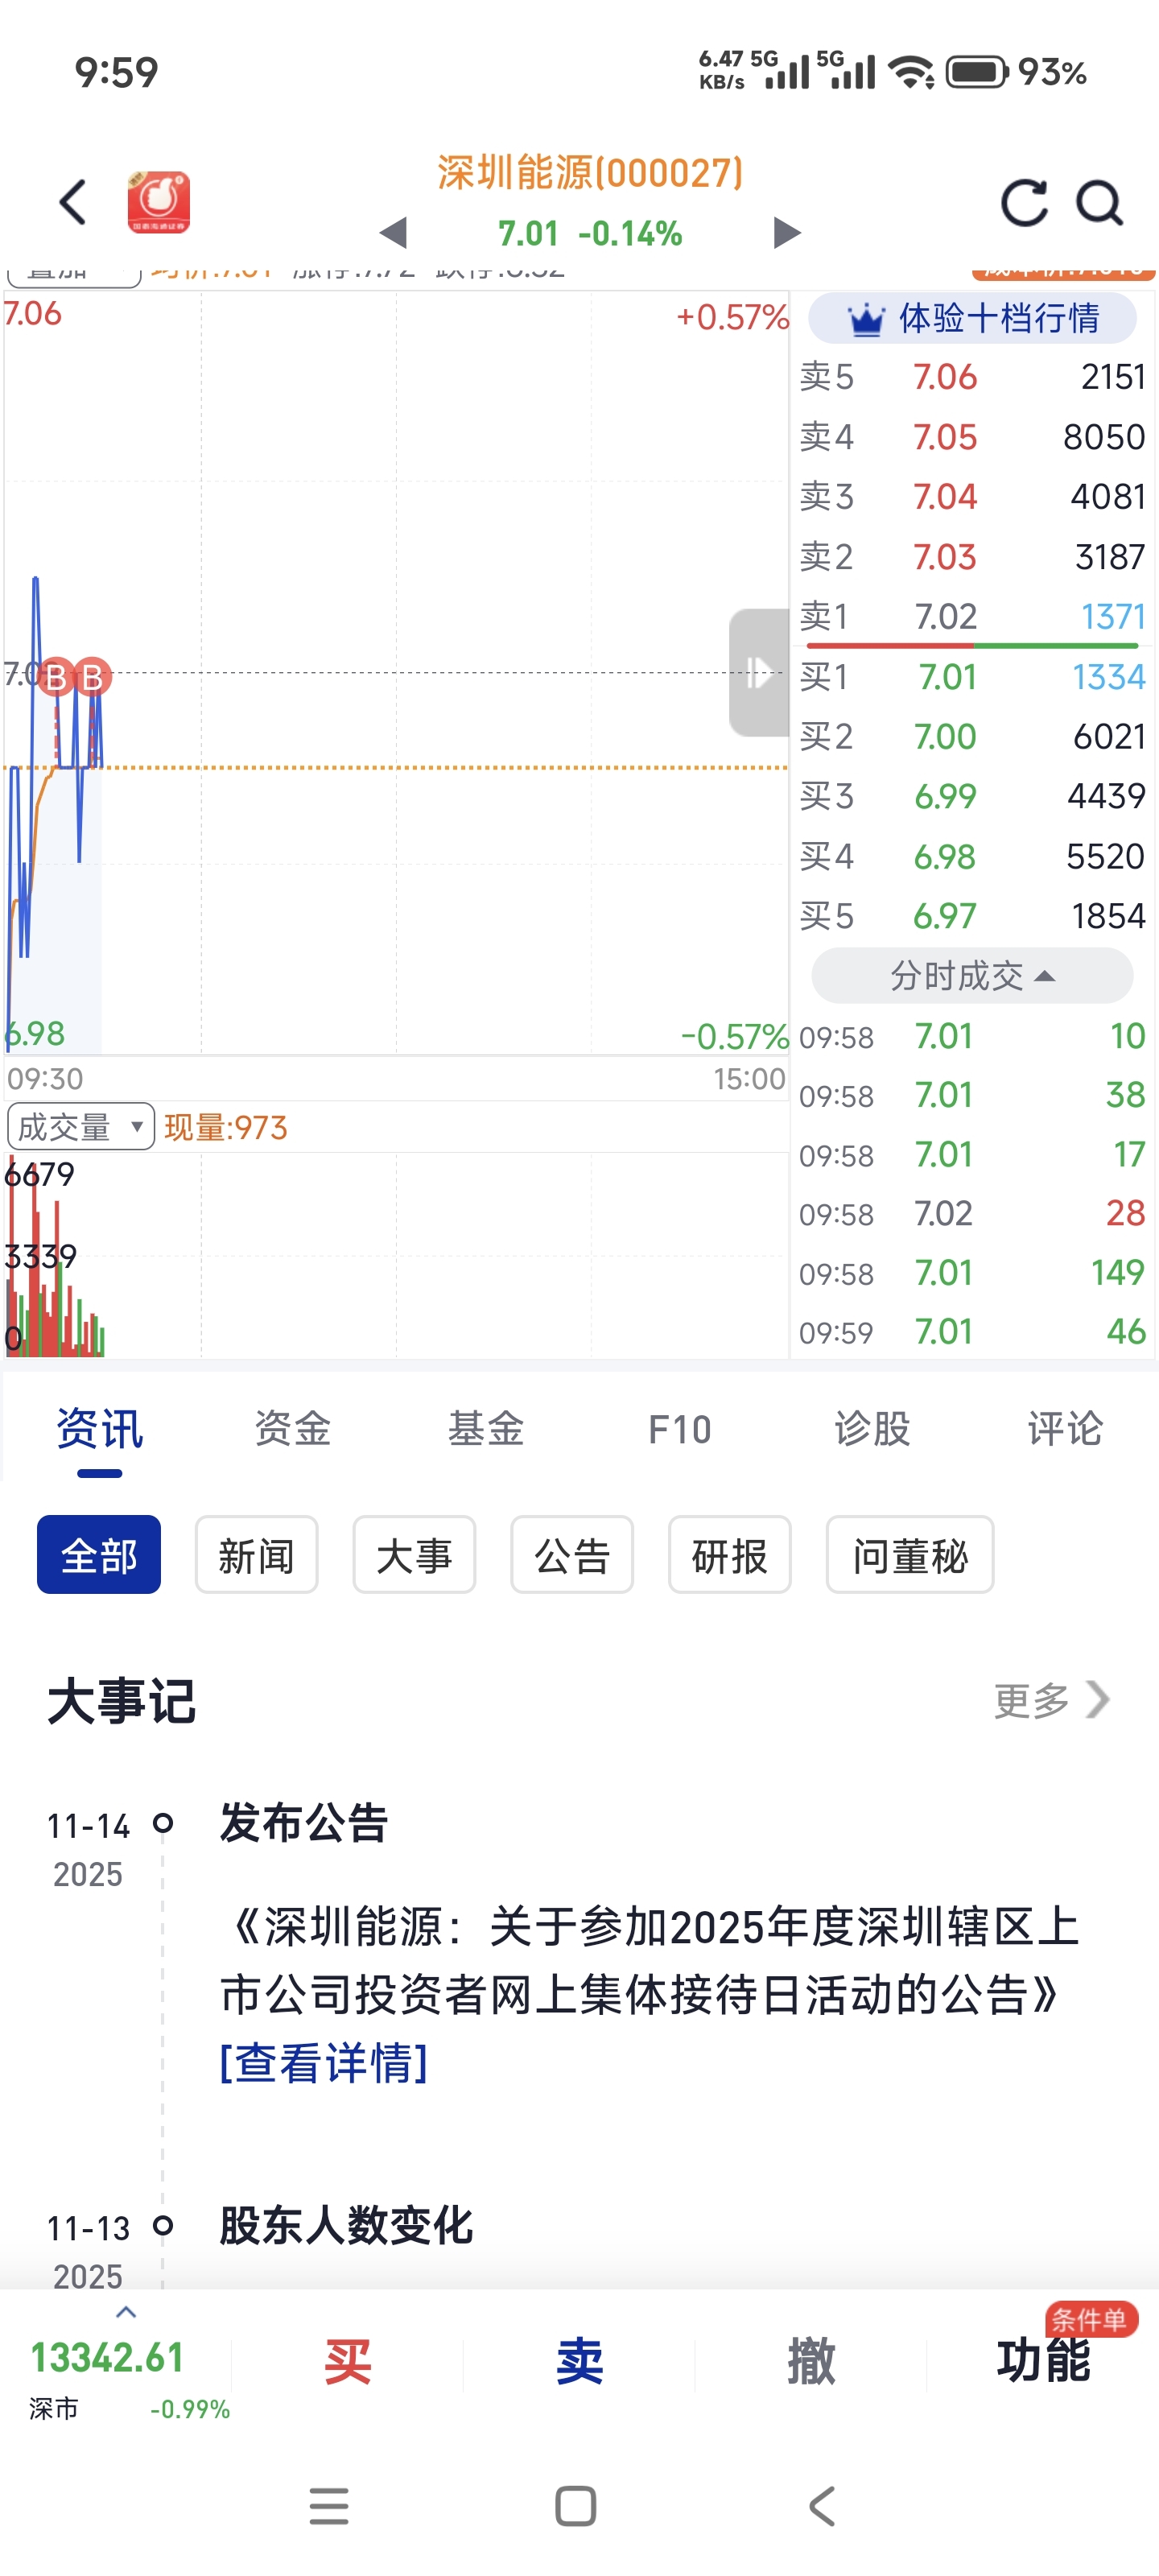
Task: Switch to the 资讯 tab
Action: (x=99, y=1429)
